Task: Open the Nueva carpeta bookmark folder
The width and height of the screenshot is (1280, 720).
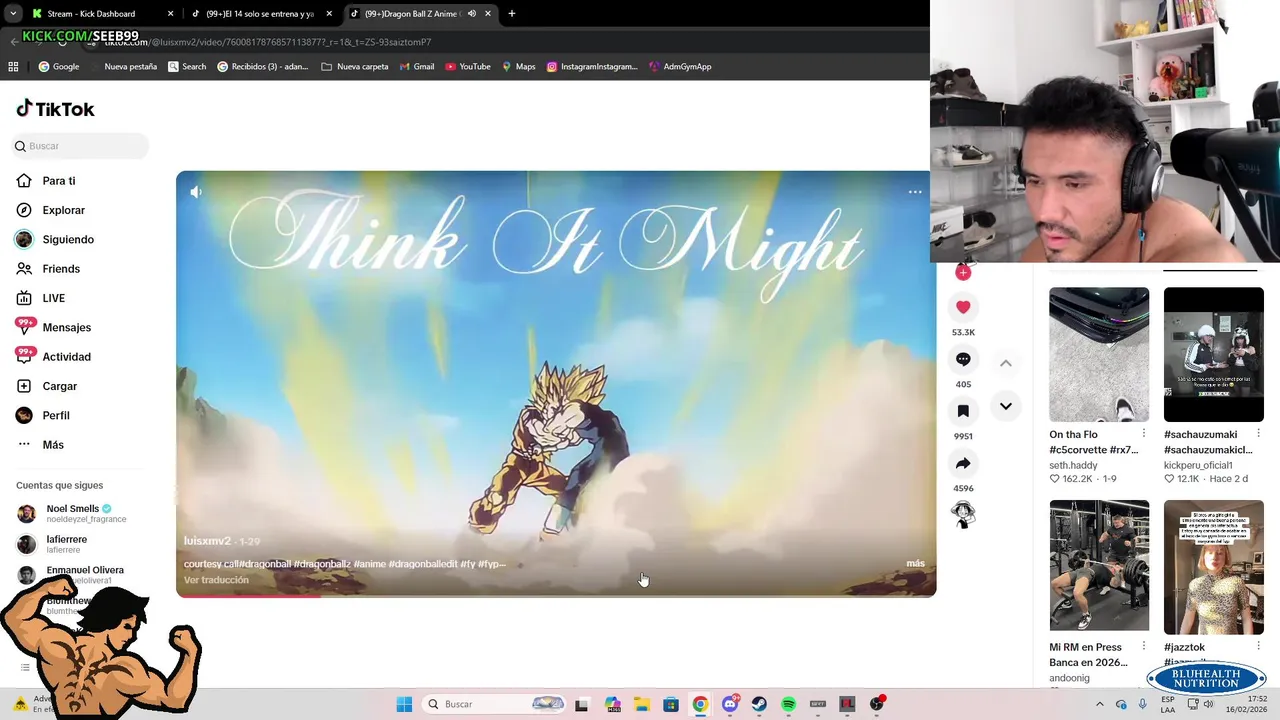Action: [x=355, y=67]
